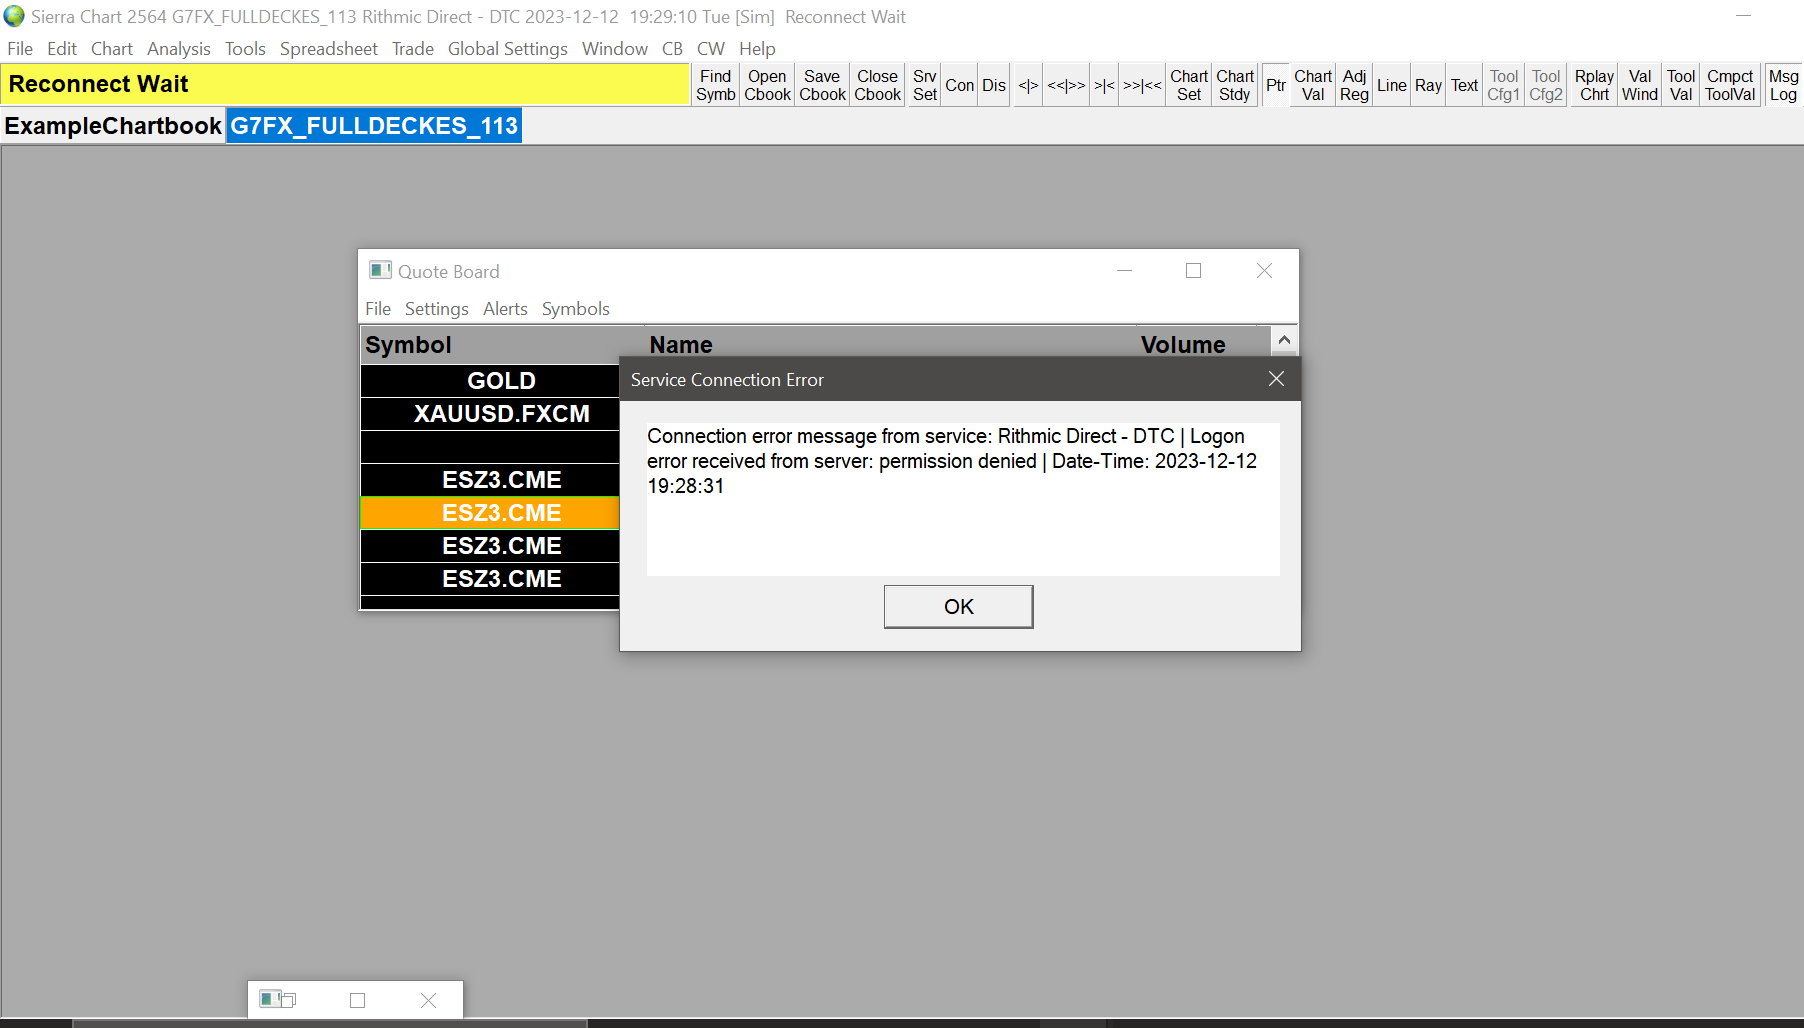
Task: Click the Tool Cfg2 button
Action: coord(1546,85)
